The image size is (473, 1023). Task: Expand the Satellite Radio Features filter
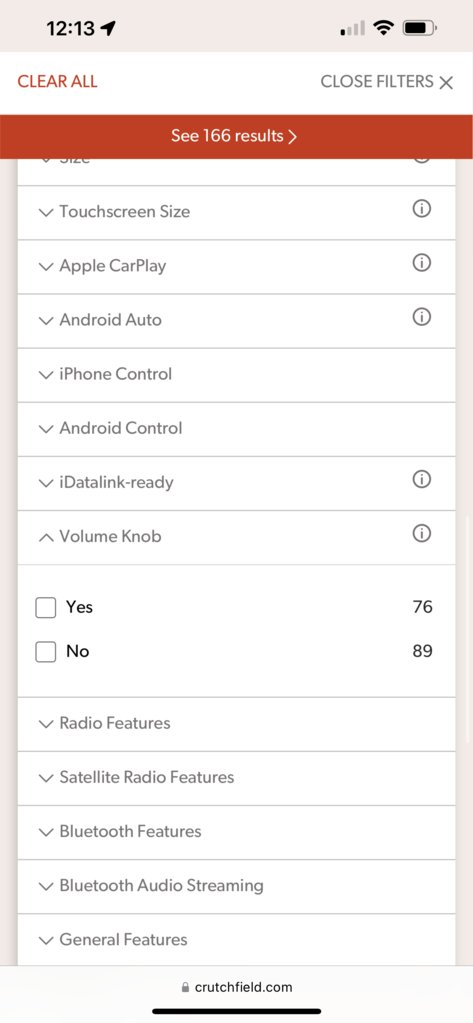tap(236, 778)
